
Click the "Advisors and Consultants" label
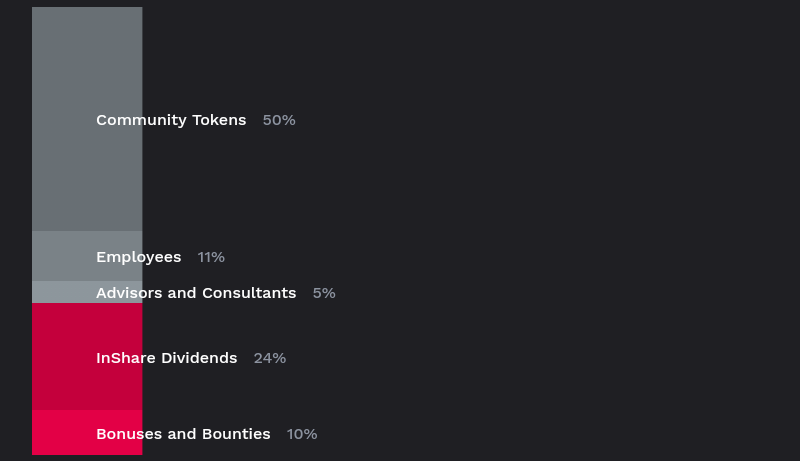point(196,293)
